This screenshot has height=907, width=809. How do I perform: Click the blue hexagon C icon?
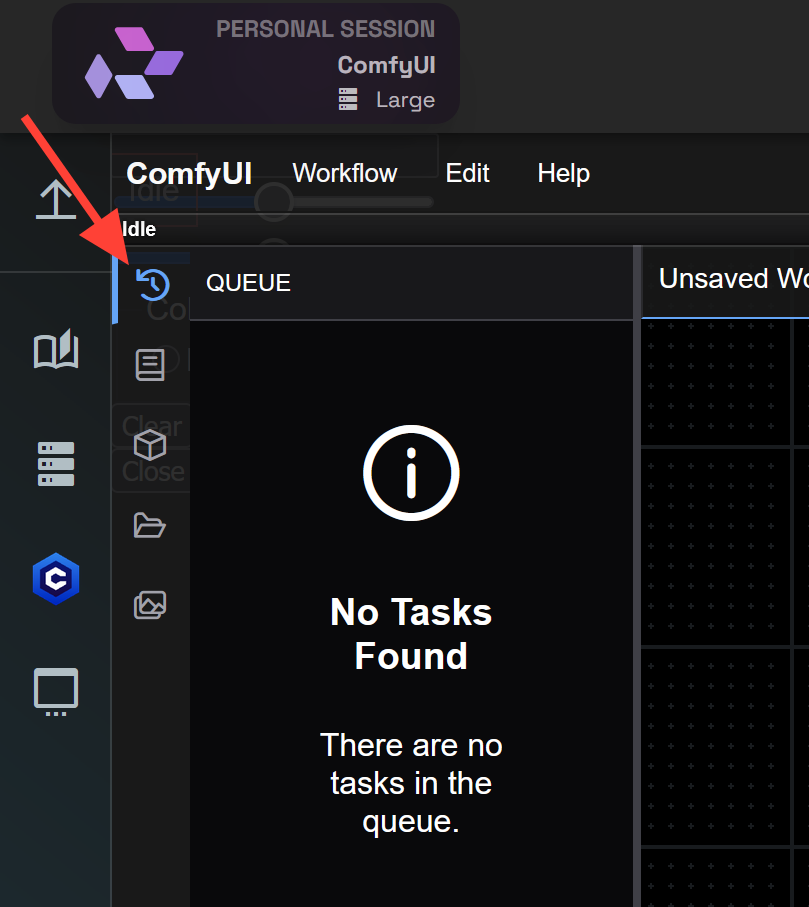point(56,578)
